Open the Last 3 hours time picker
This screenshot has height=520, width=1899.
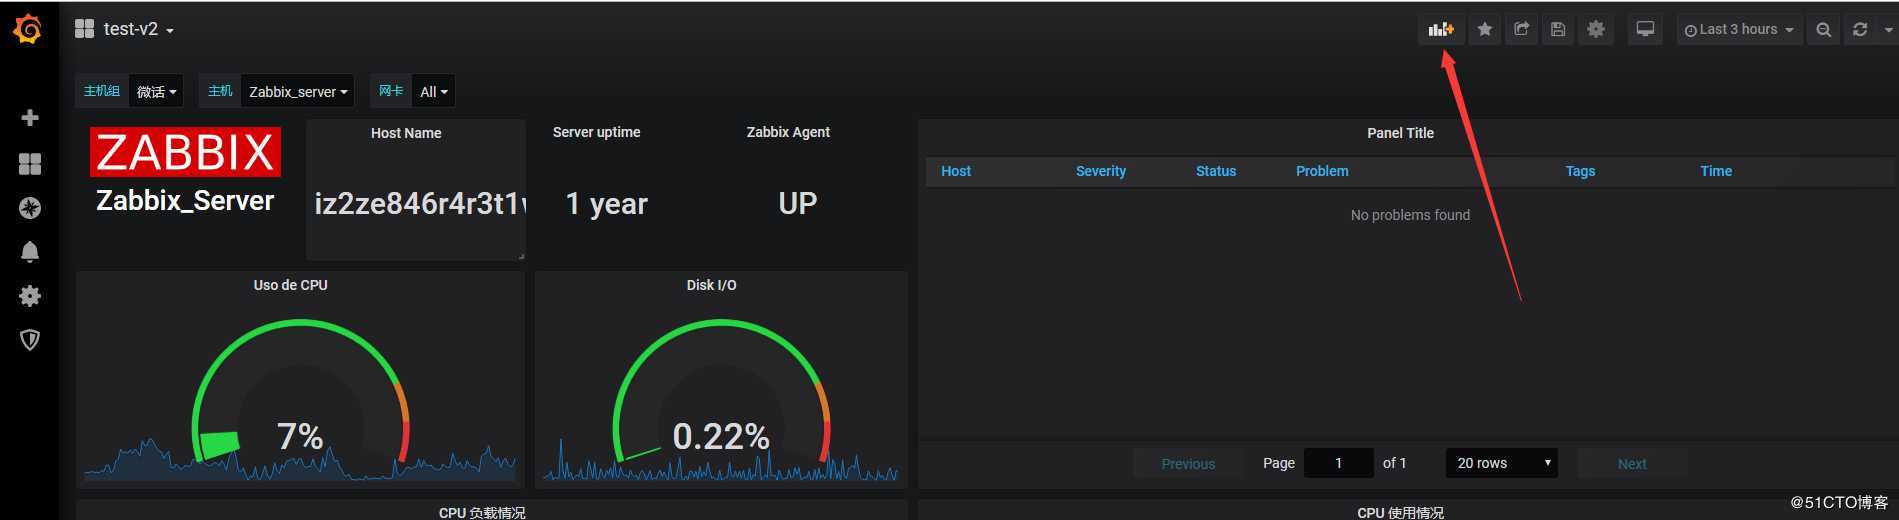point(1740,29)
